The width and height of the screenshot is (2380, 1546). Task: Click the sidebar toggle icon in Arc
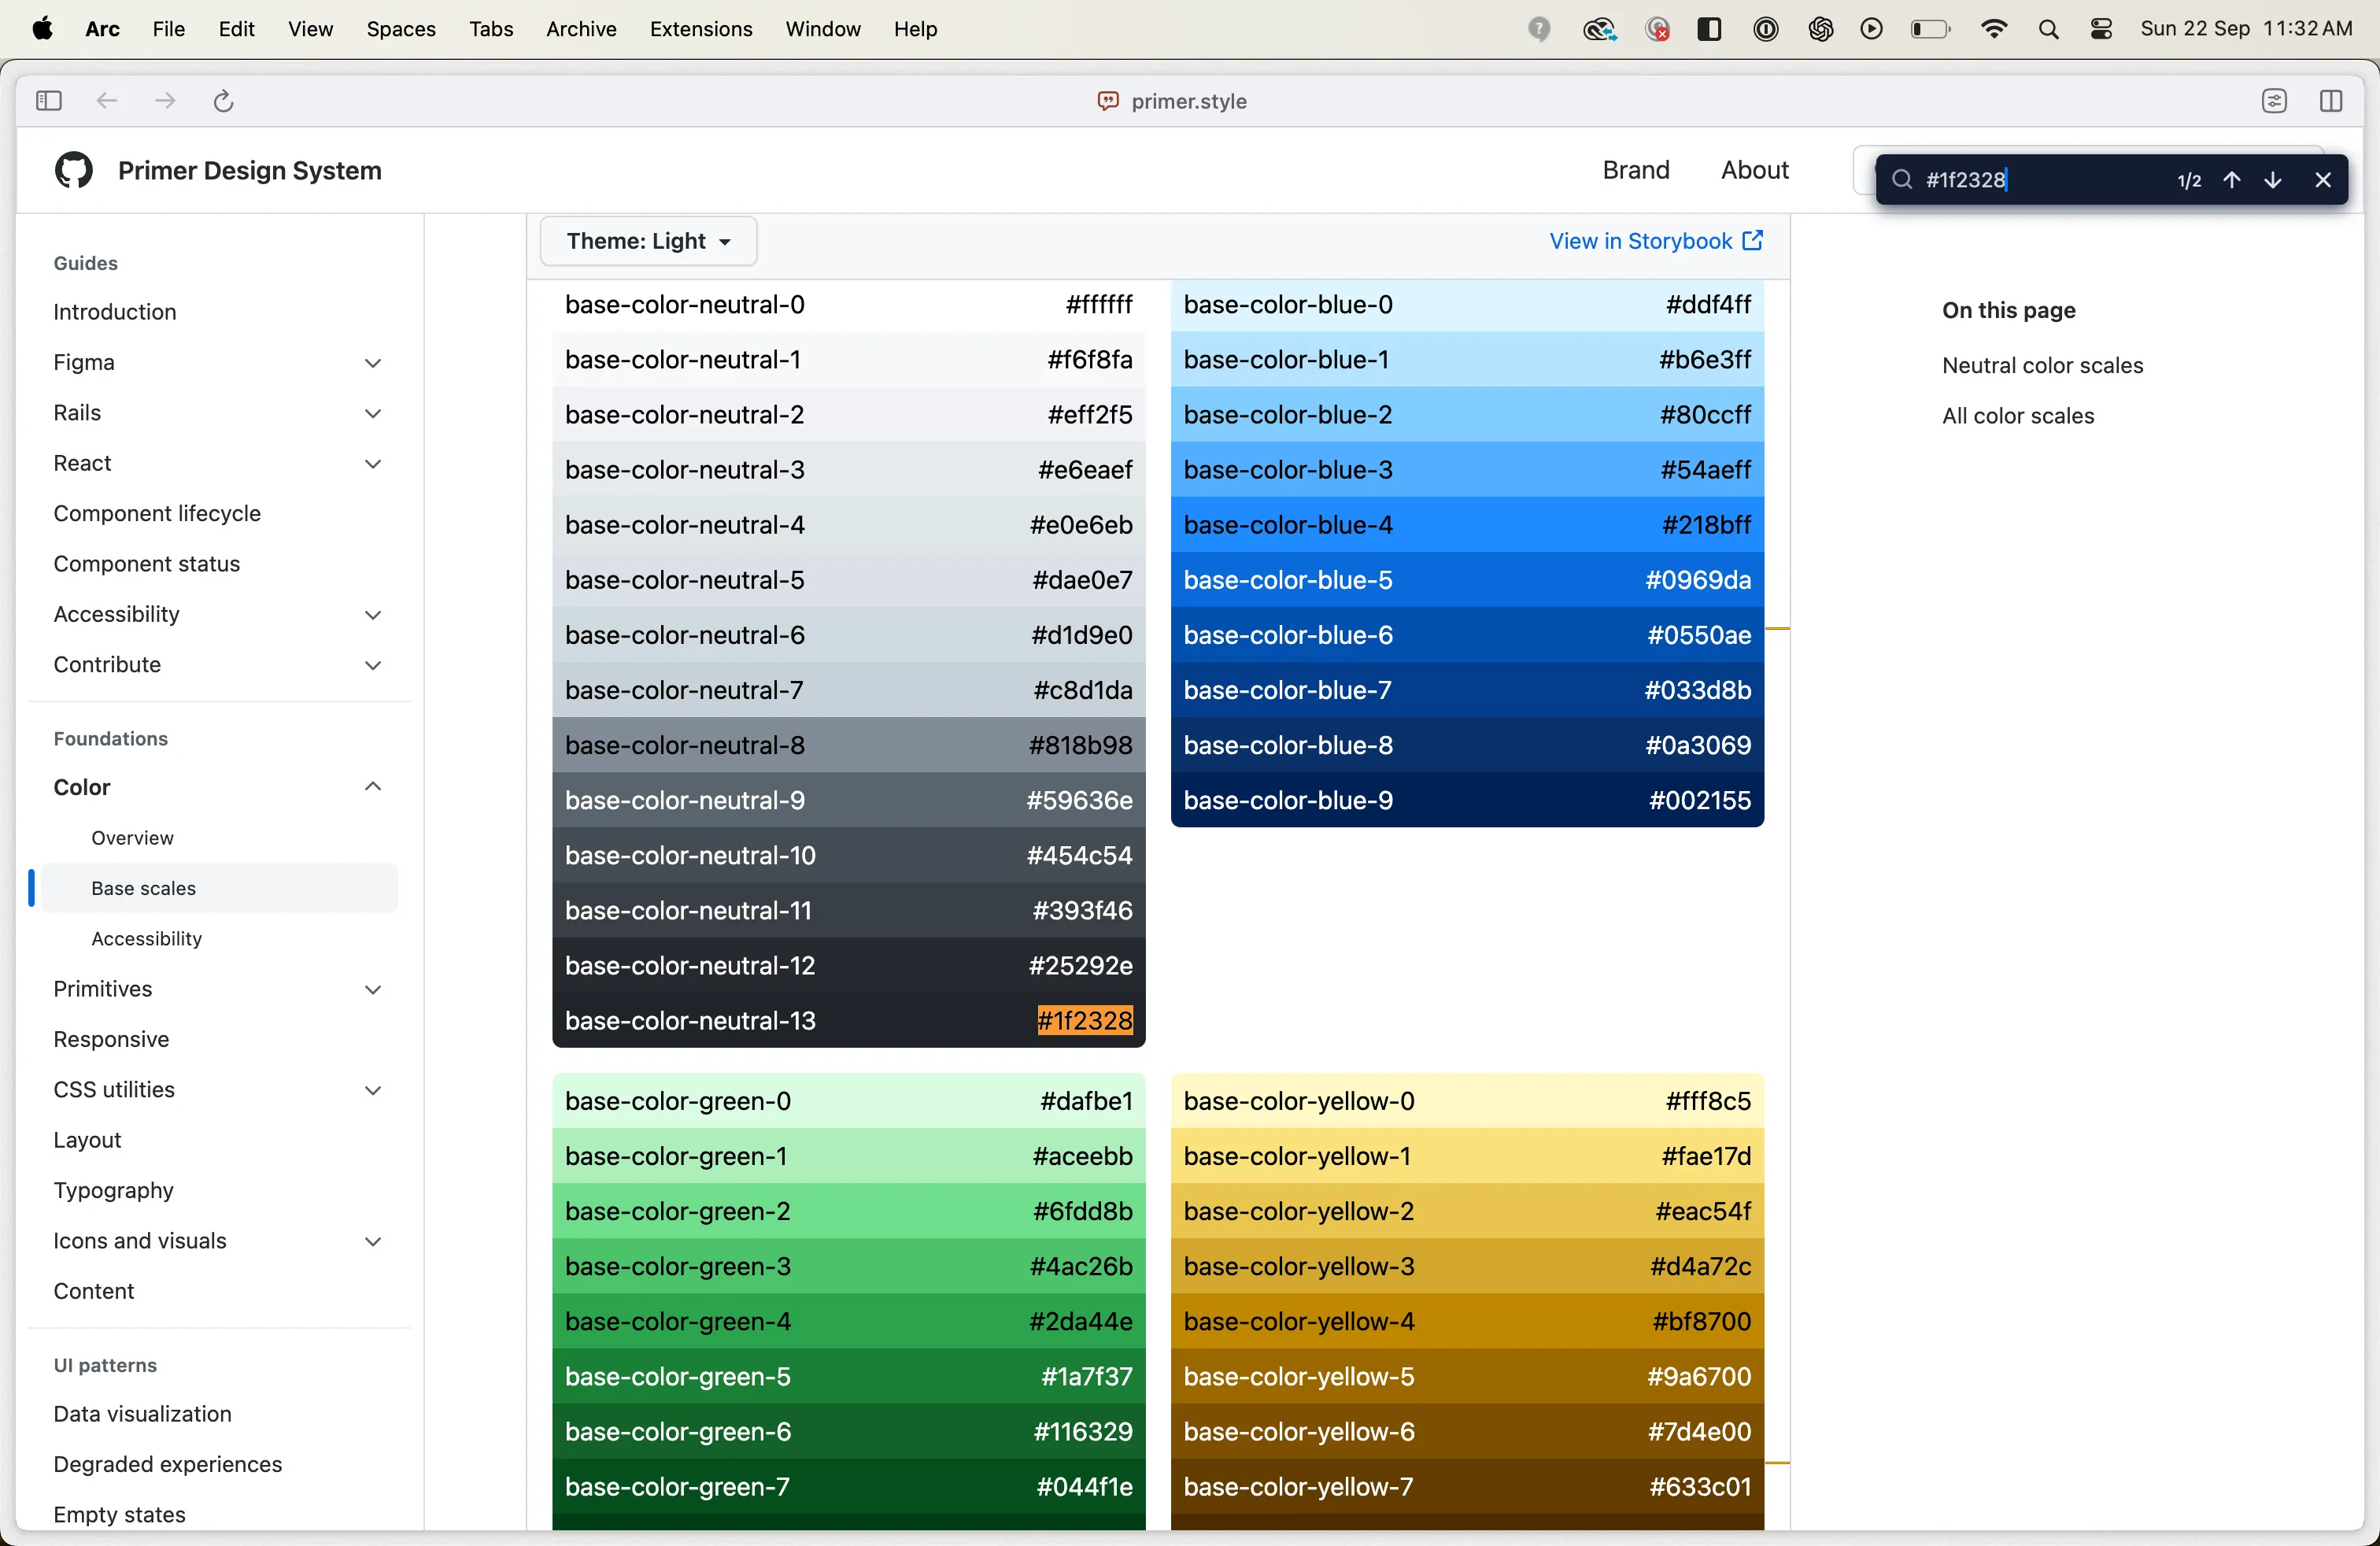tap(49, 99)
